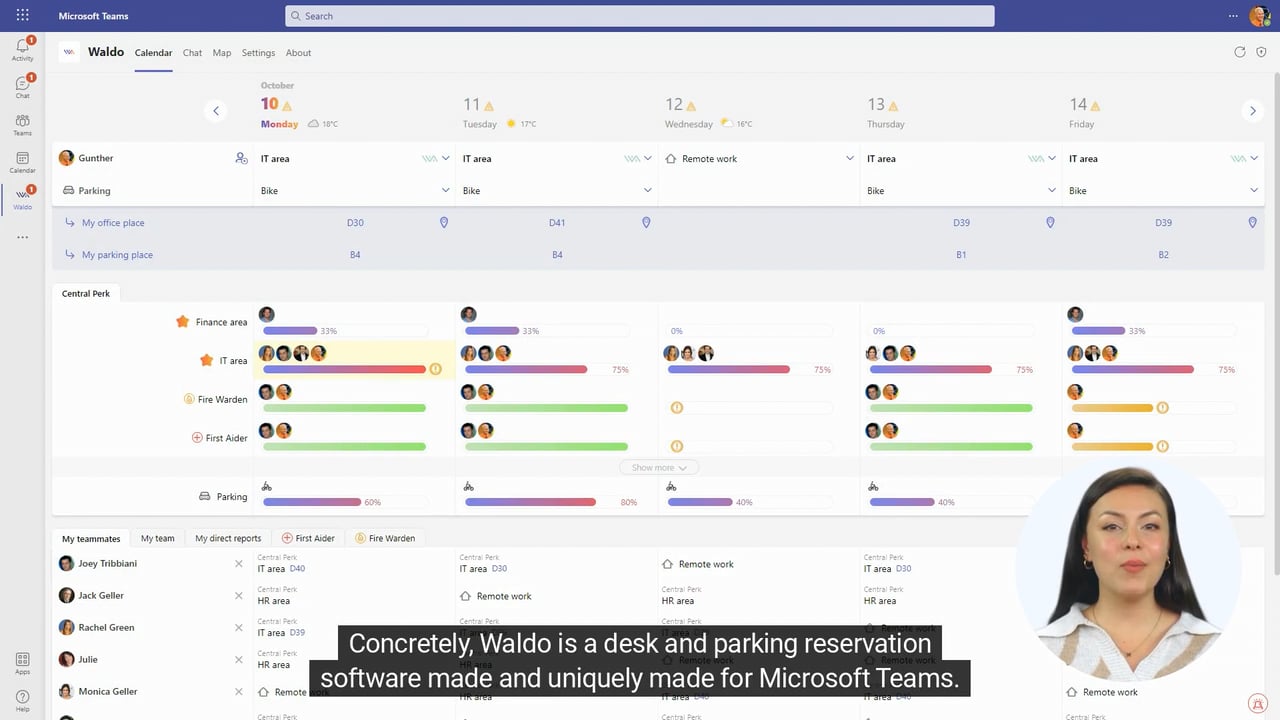Click the location pin next to D30

coord(444,223)
